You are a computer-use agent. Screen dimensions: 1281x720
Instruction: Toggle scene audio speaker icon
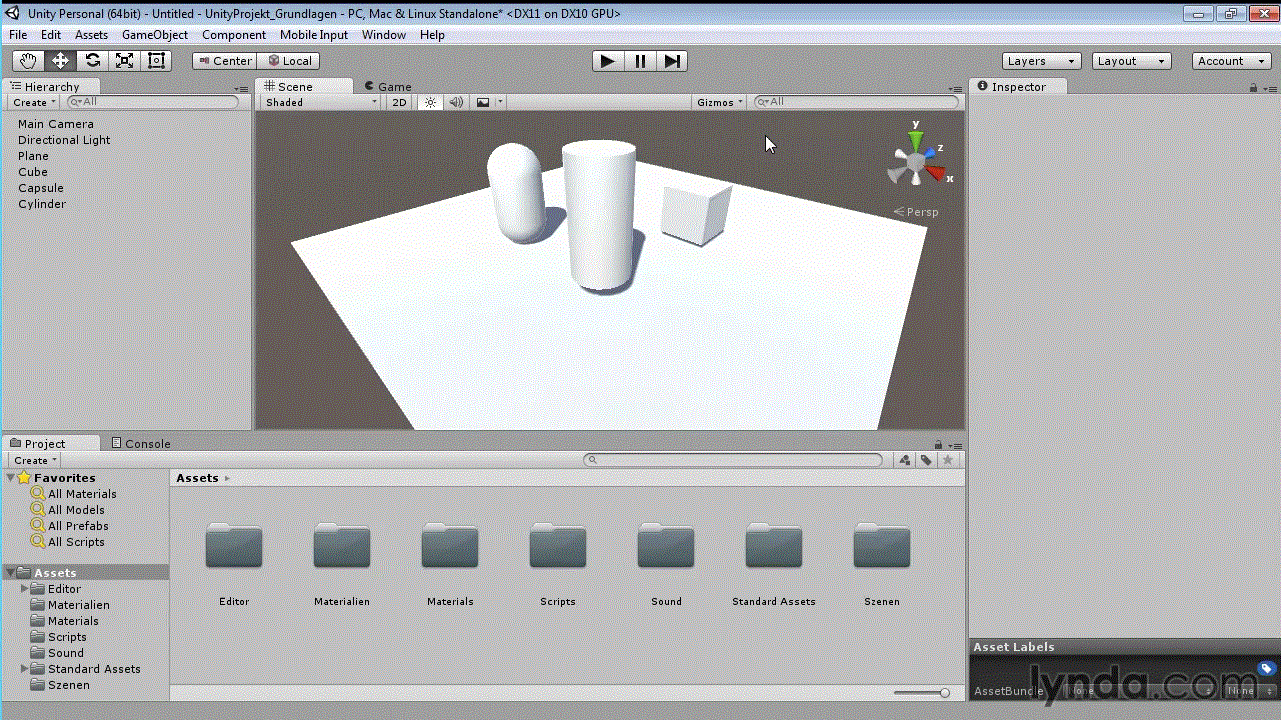tap(456, 102)
